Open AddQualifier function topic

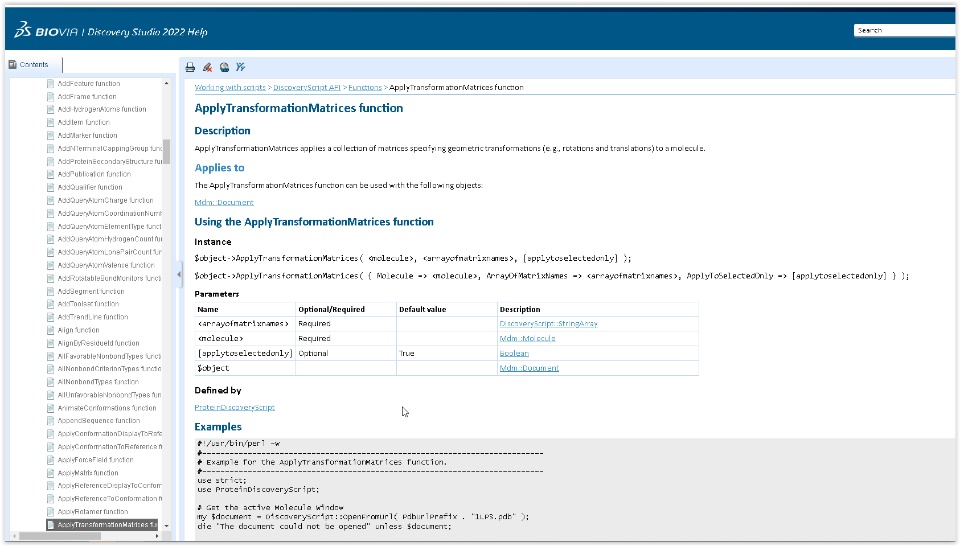(x=89, y=187)
